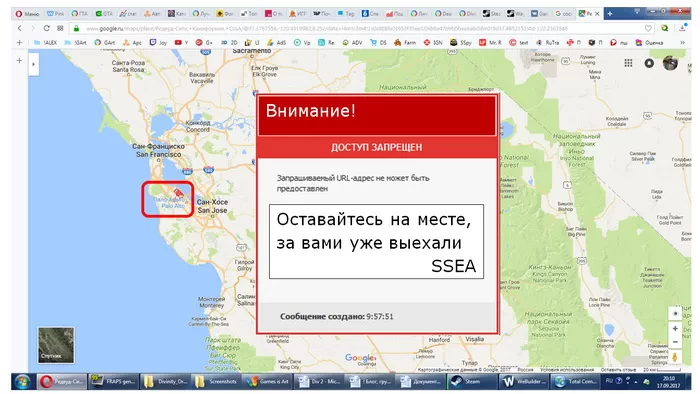Click the green Q extension icon
This screenshot has width=700, height=394.
(665, 28)
